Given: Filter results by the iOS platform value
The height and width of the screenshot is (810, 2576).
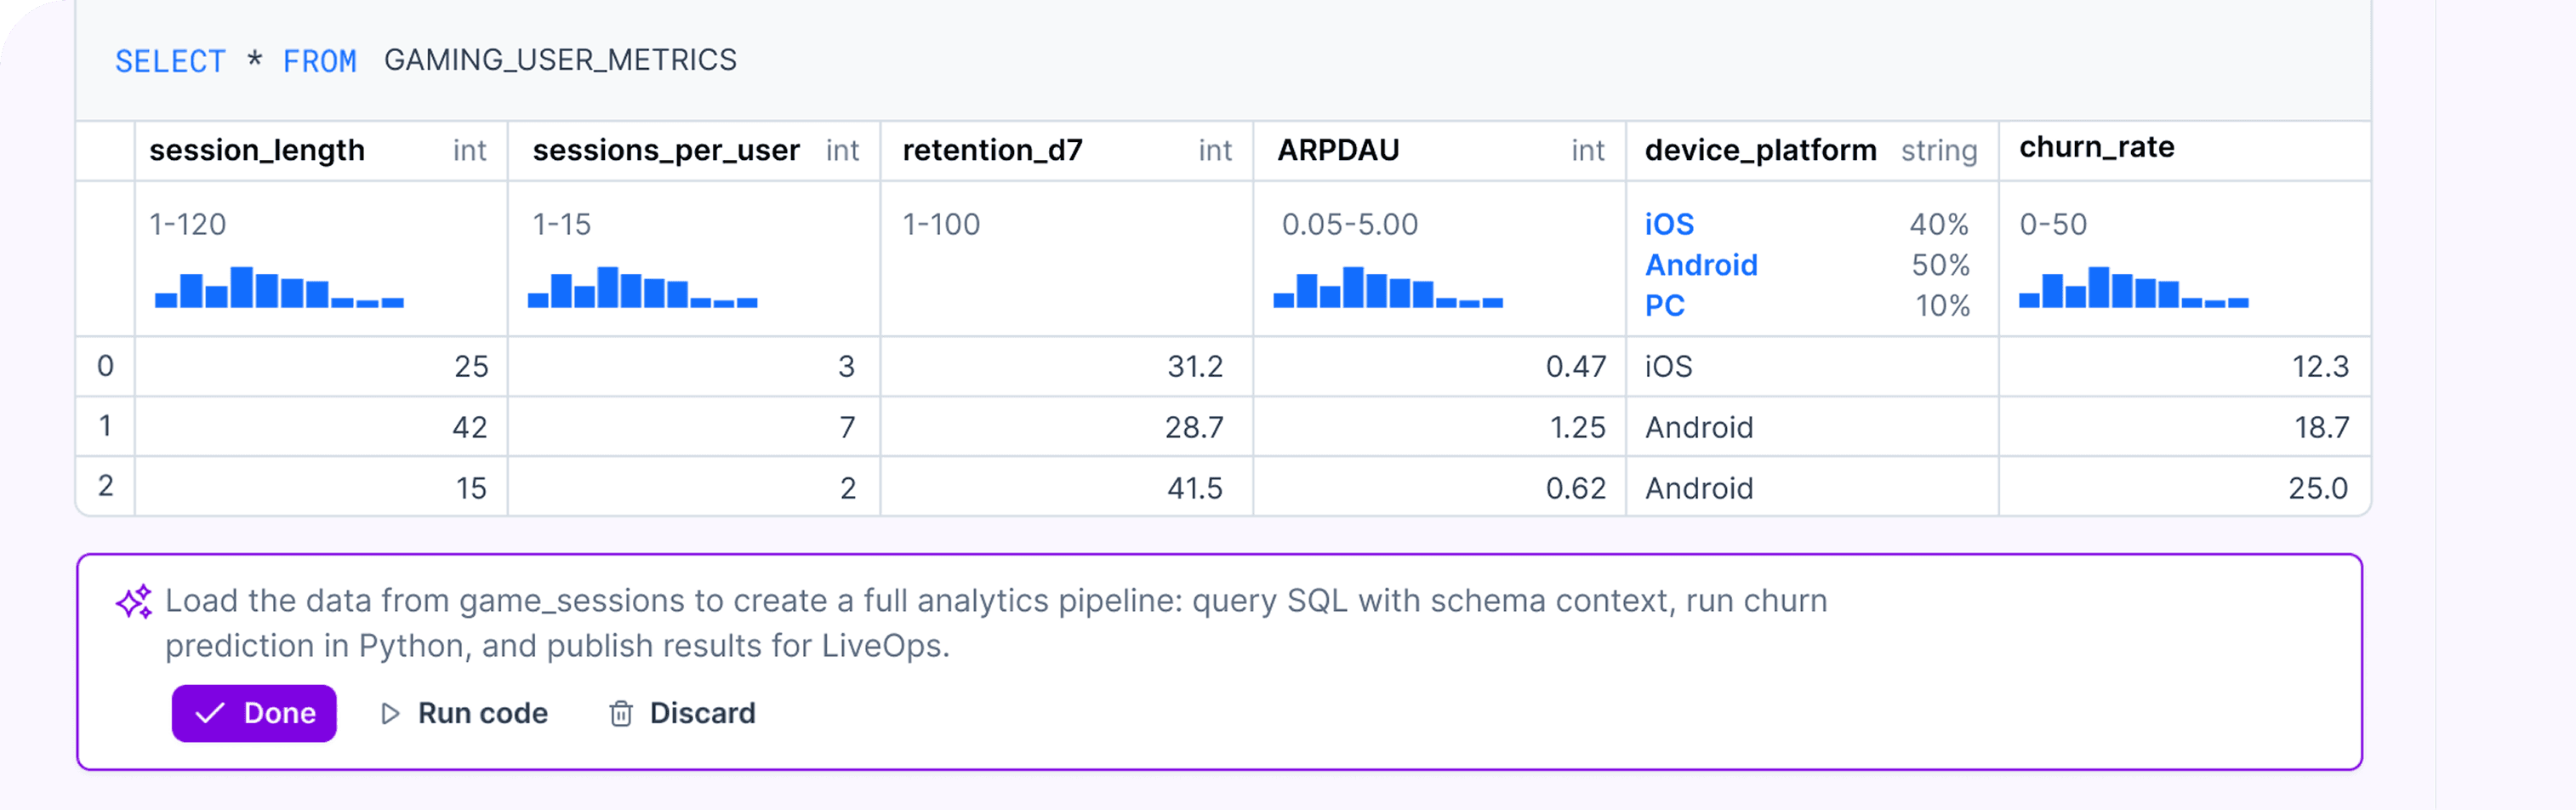Looking at the screenshot, I should [x=1669, y=224].
